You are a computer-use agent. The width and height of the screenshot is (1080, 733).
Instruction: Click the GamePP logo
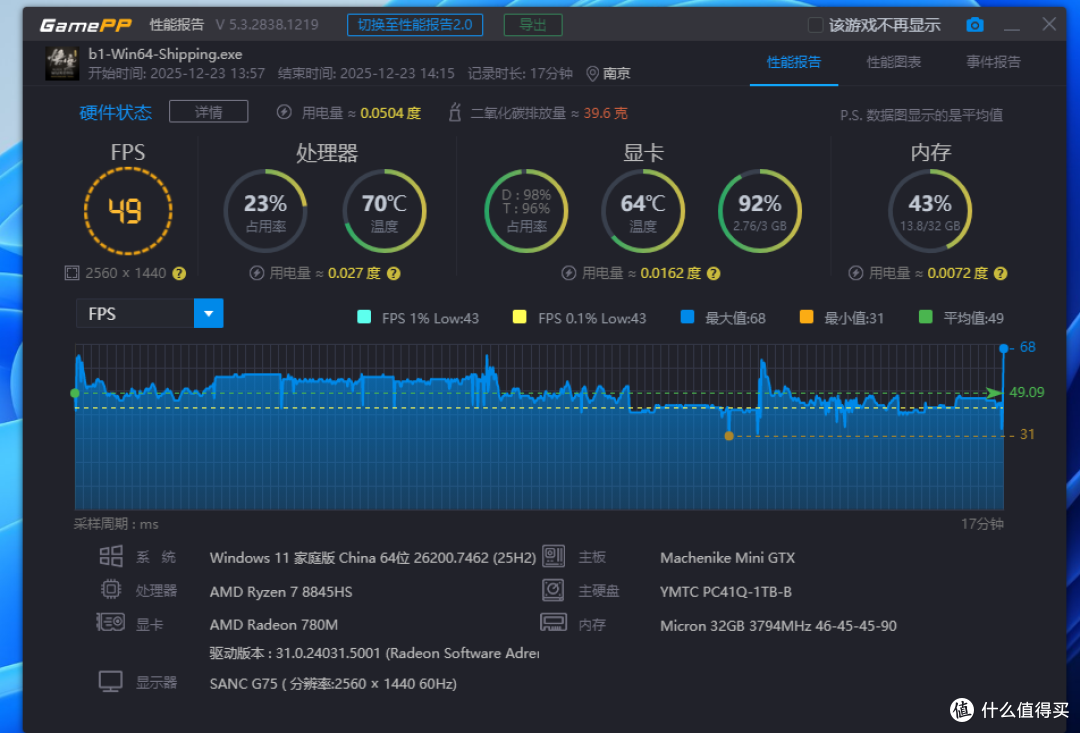pyautogui.click(x=85, y=25)
